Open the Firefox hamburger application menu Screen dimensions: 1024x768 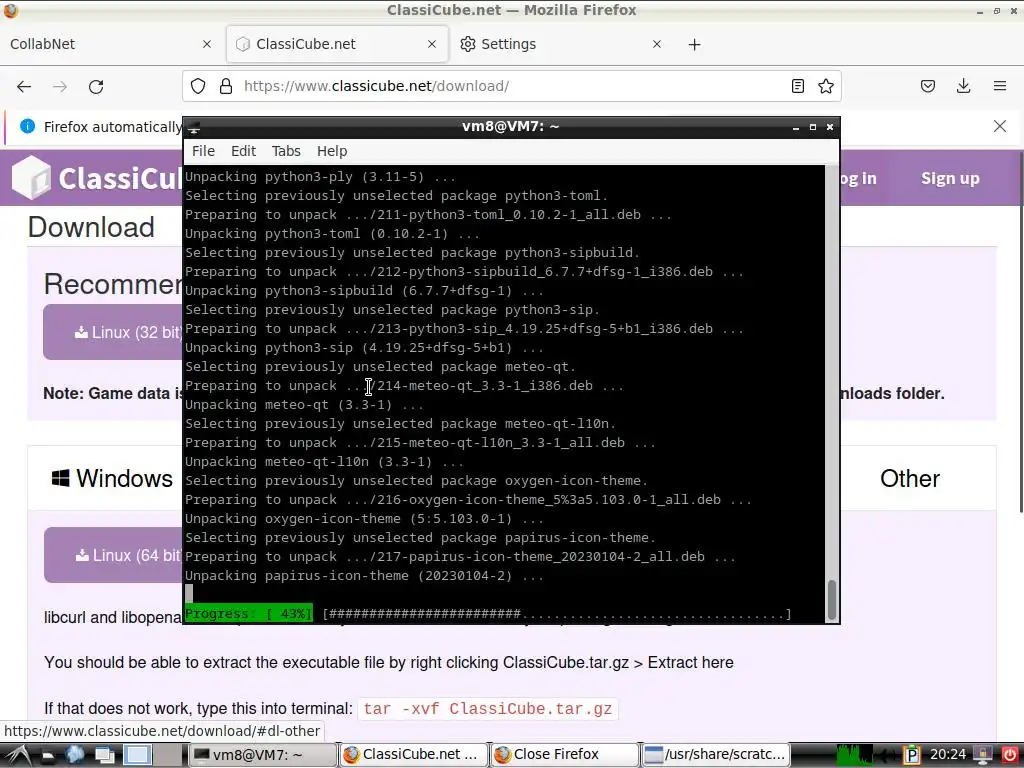click(1000, 86)
